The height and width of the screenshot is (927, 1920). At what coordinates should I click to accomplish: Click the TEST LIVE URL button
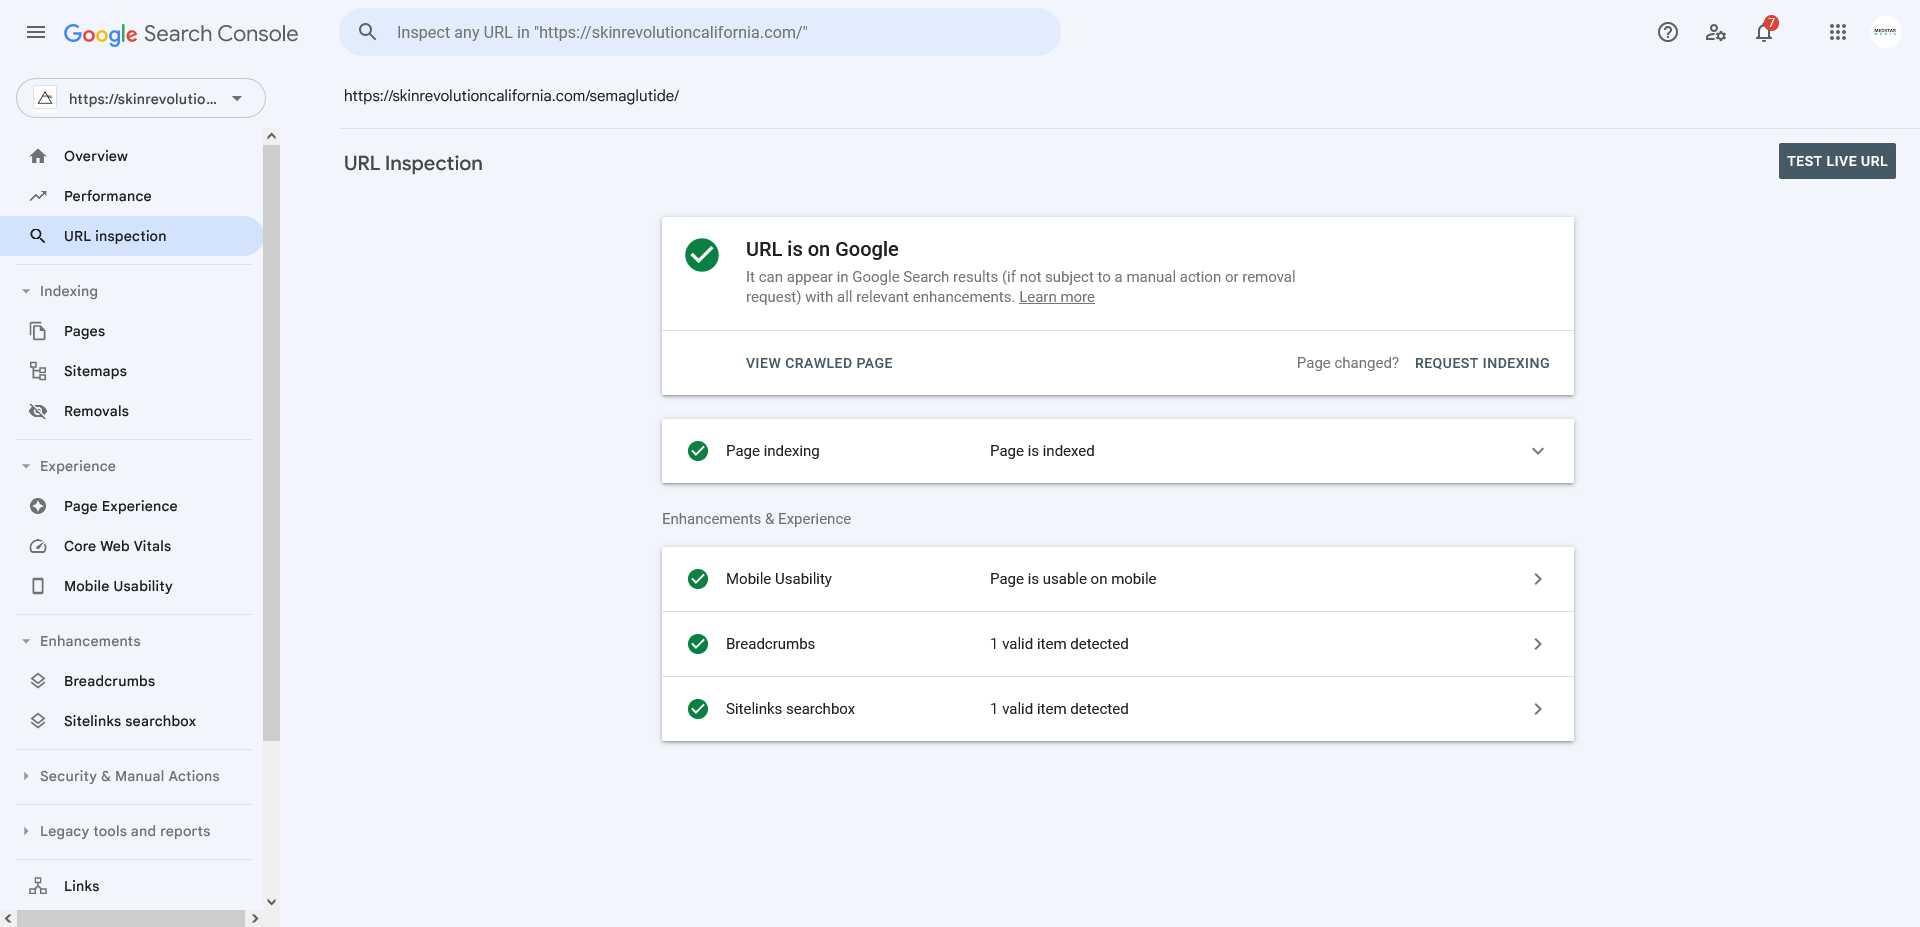1837,161
